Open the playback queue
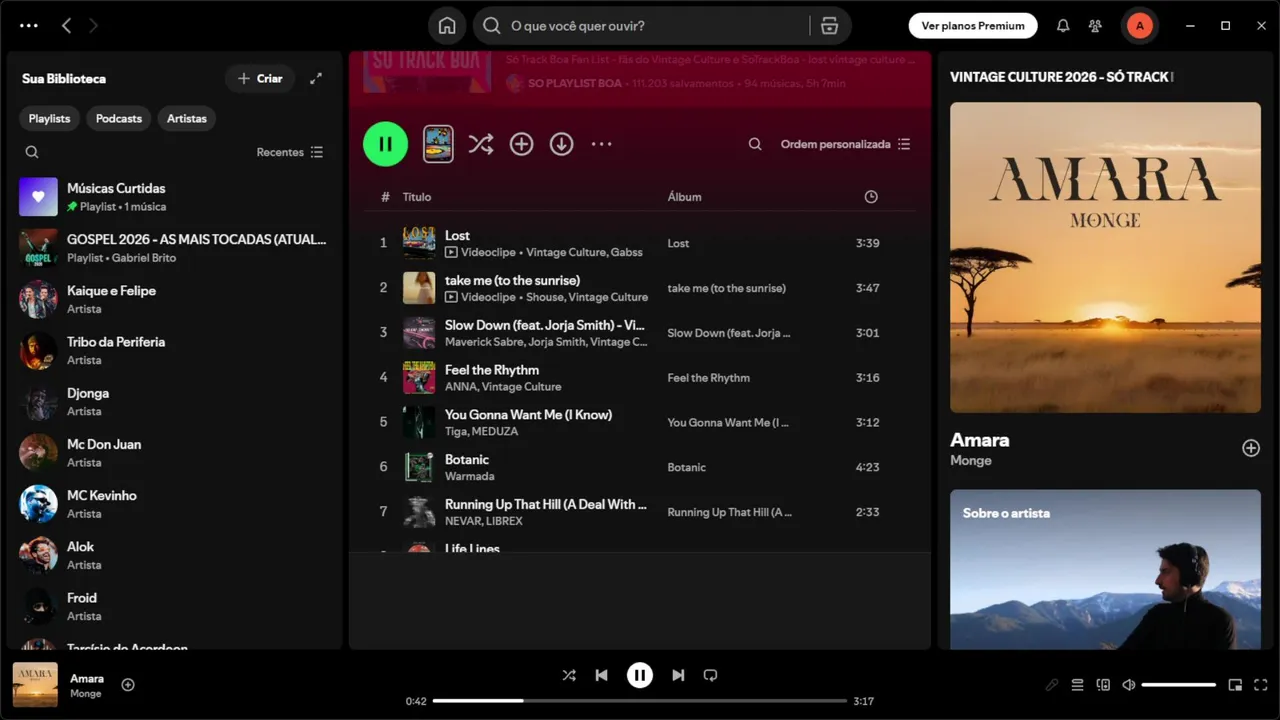This screenshot has height=720, width=1280. (1077, 685)
